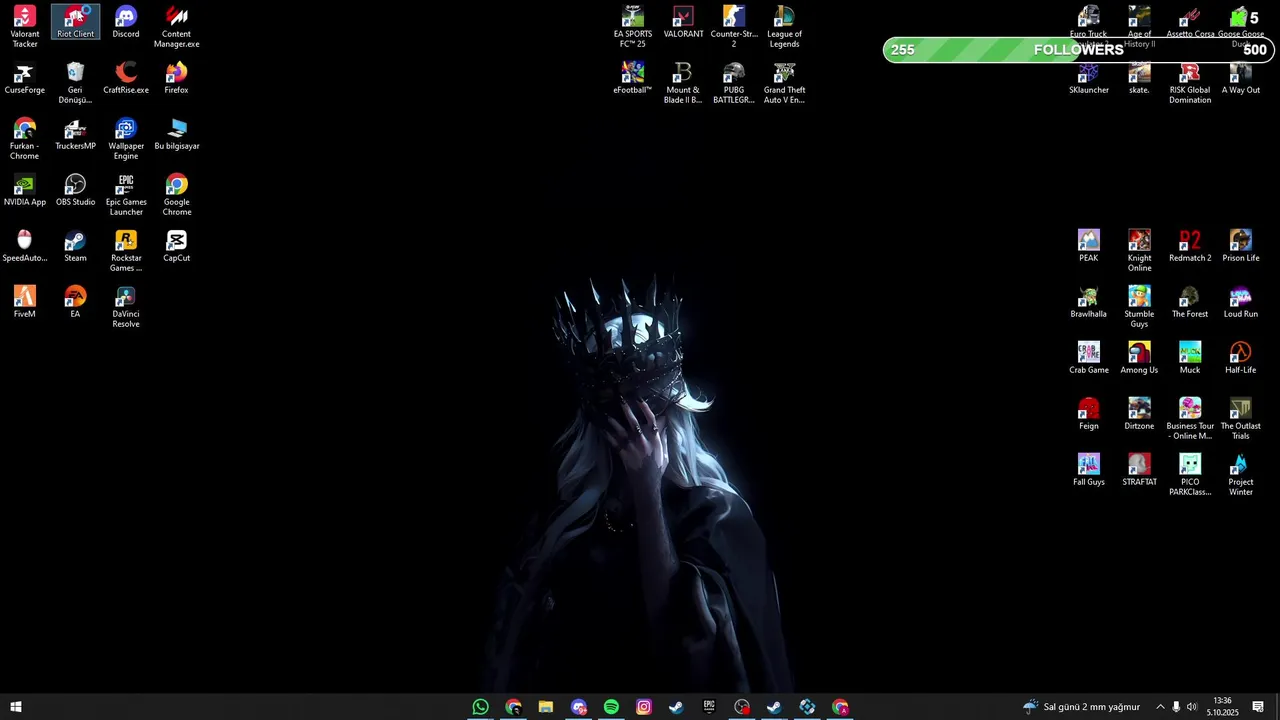
Task: Open Firefox desktop shortcut
Action: point(177,78)
